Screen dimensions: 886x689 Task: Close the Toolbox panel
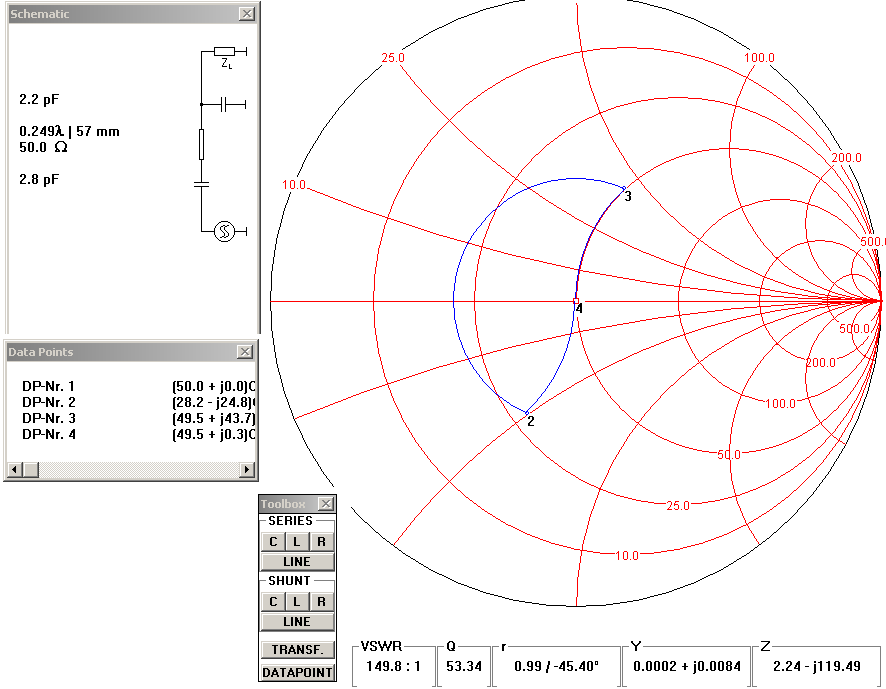[325, 504]
